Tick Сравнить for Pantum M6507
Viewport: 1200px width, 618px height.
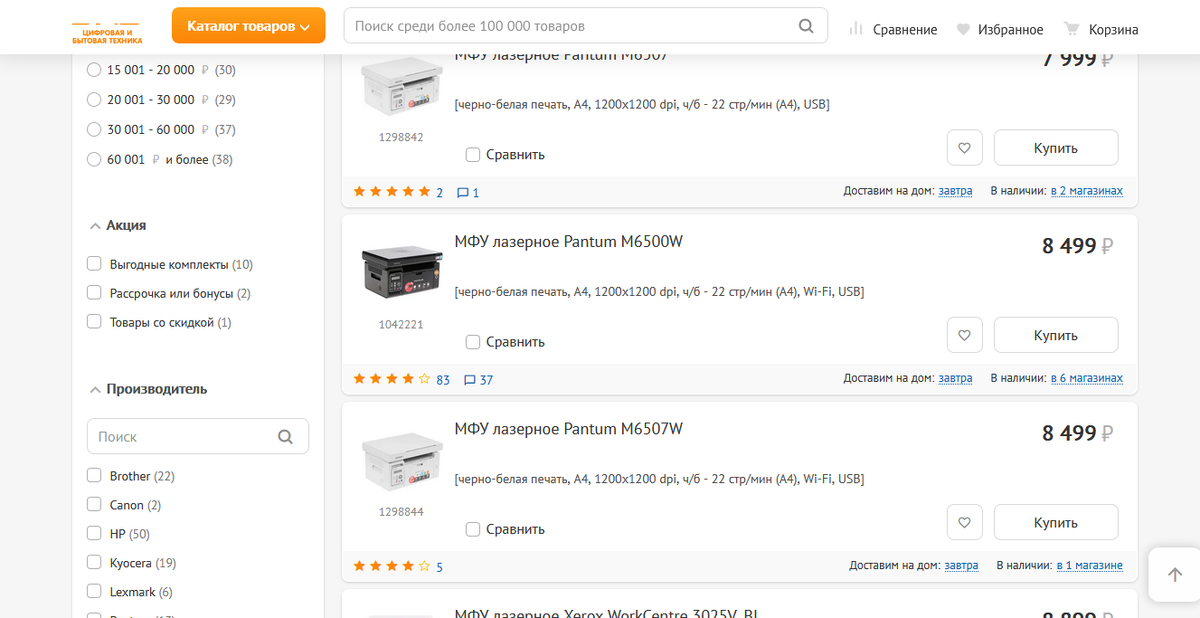tap(473, 154)
